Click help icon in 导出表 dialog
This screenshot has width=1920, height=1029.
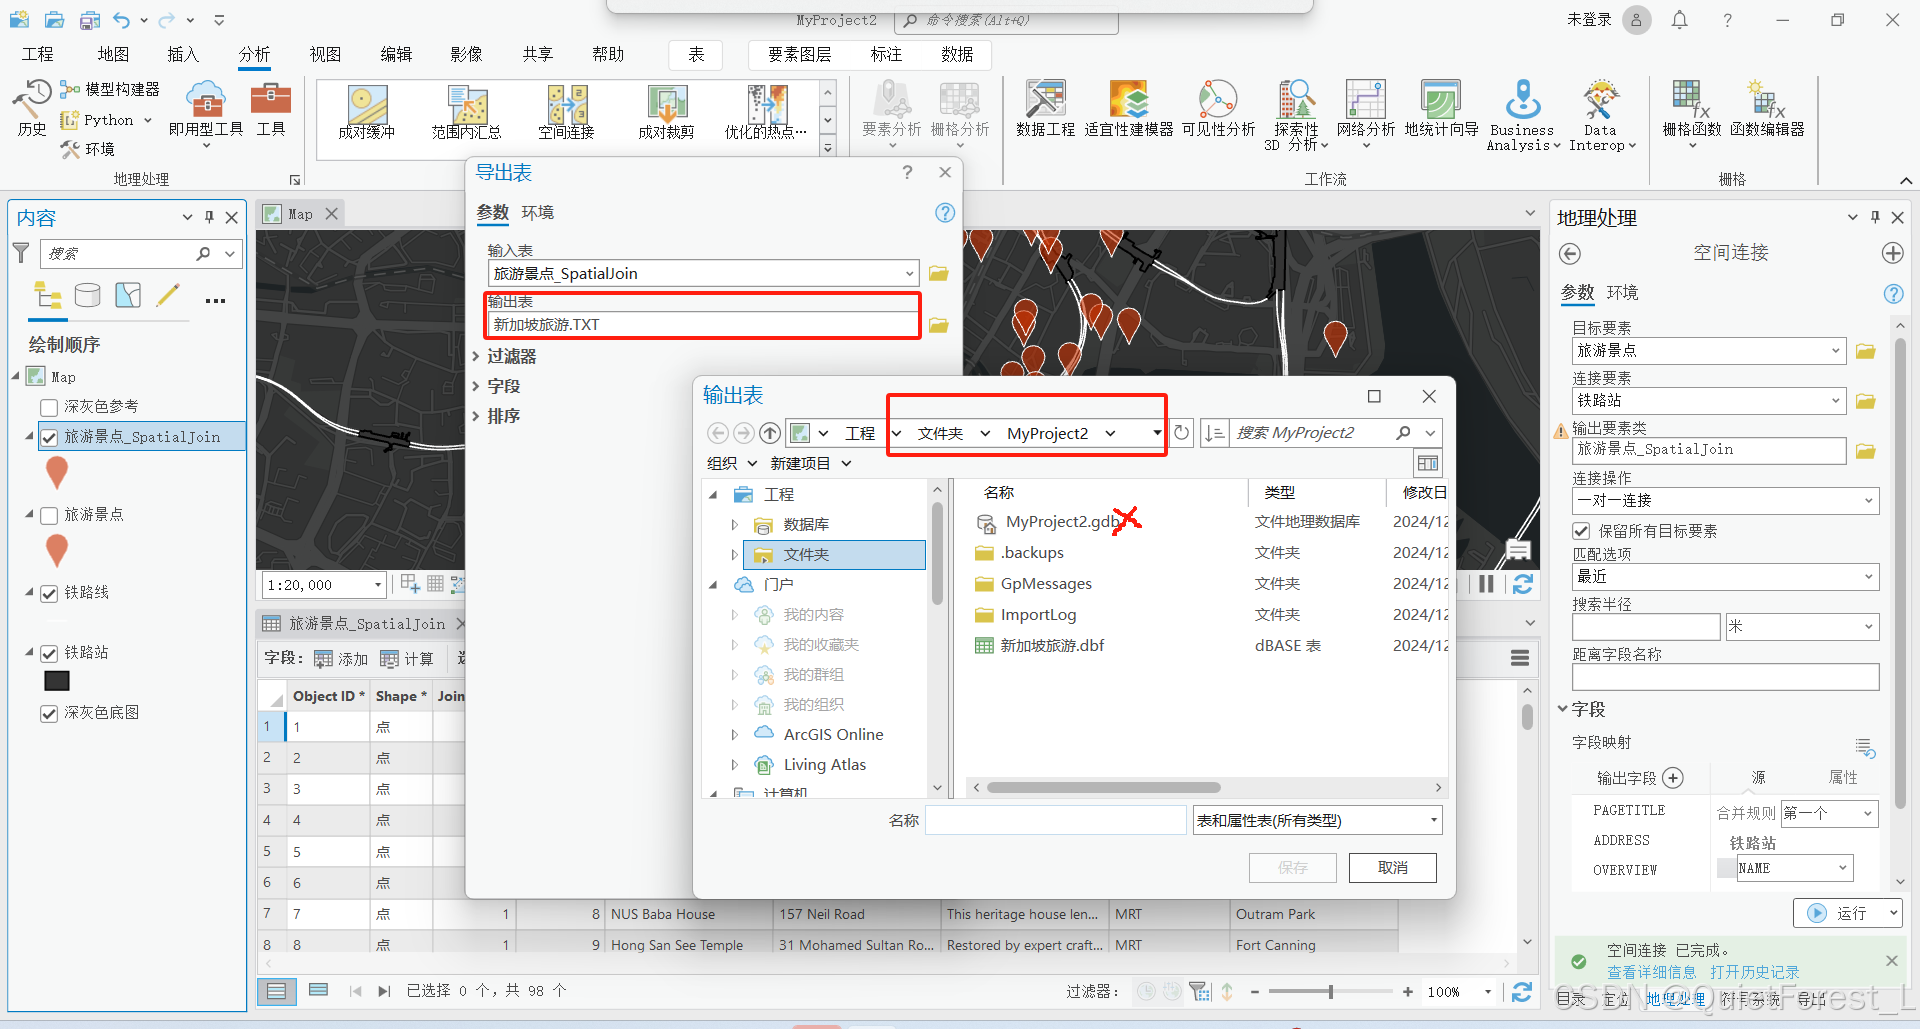tap(945, 213)
